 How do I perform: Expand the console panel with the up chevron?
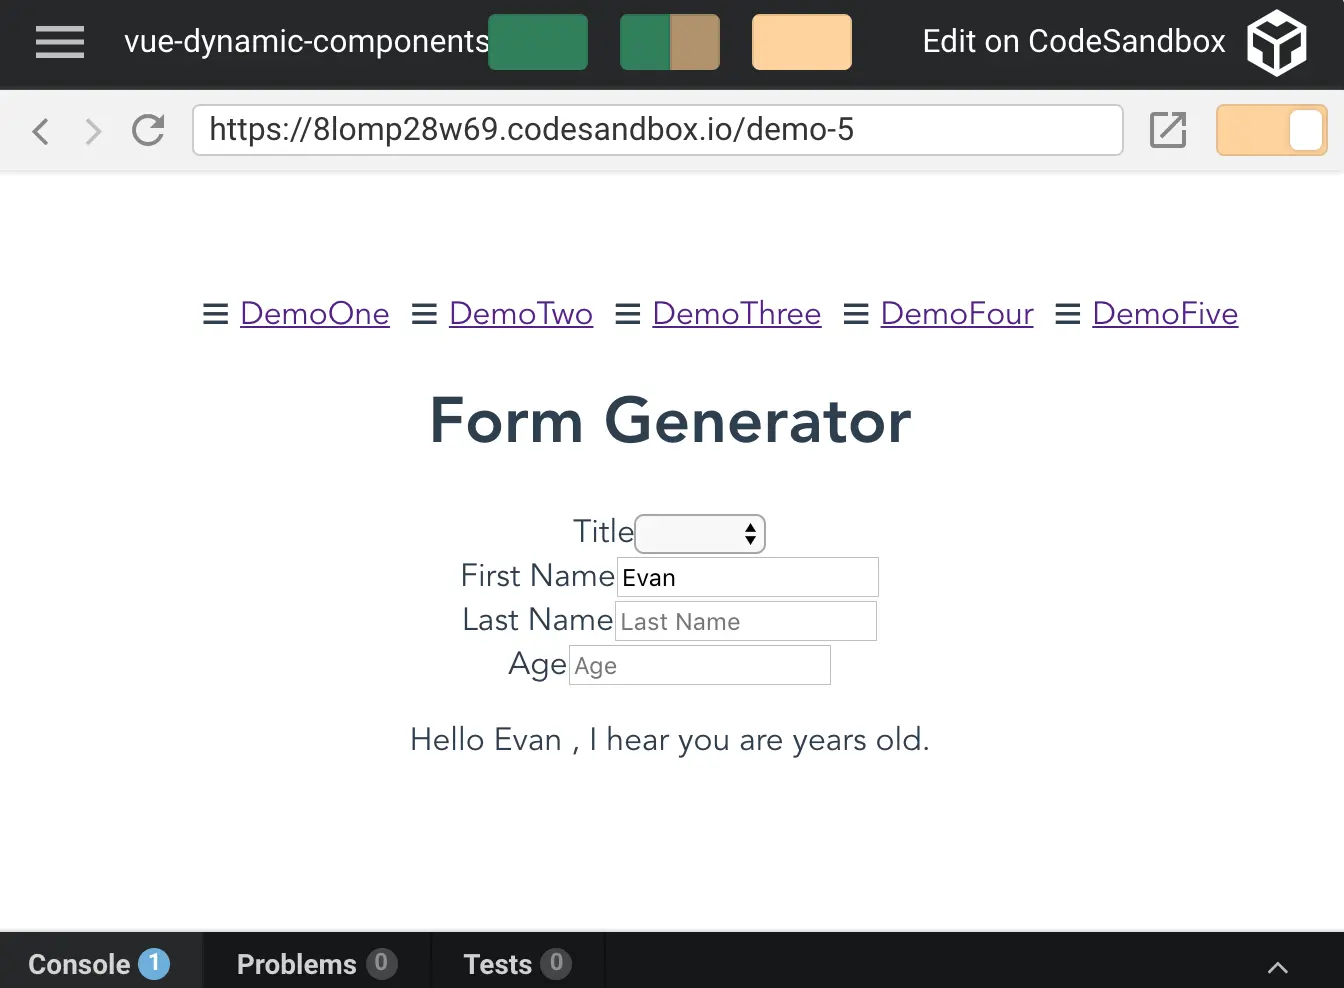pyautogui.click(x=1278, y=967)
